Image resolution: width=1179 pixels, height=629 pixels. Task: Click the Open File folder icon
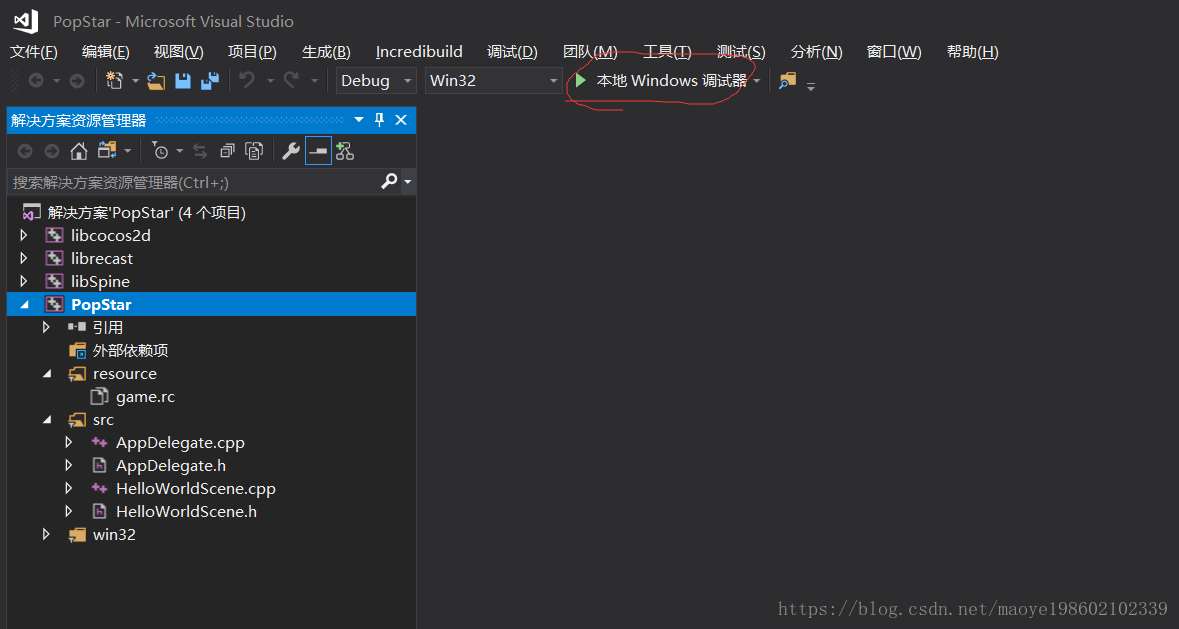click(156, 80)
